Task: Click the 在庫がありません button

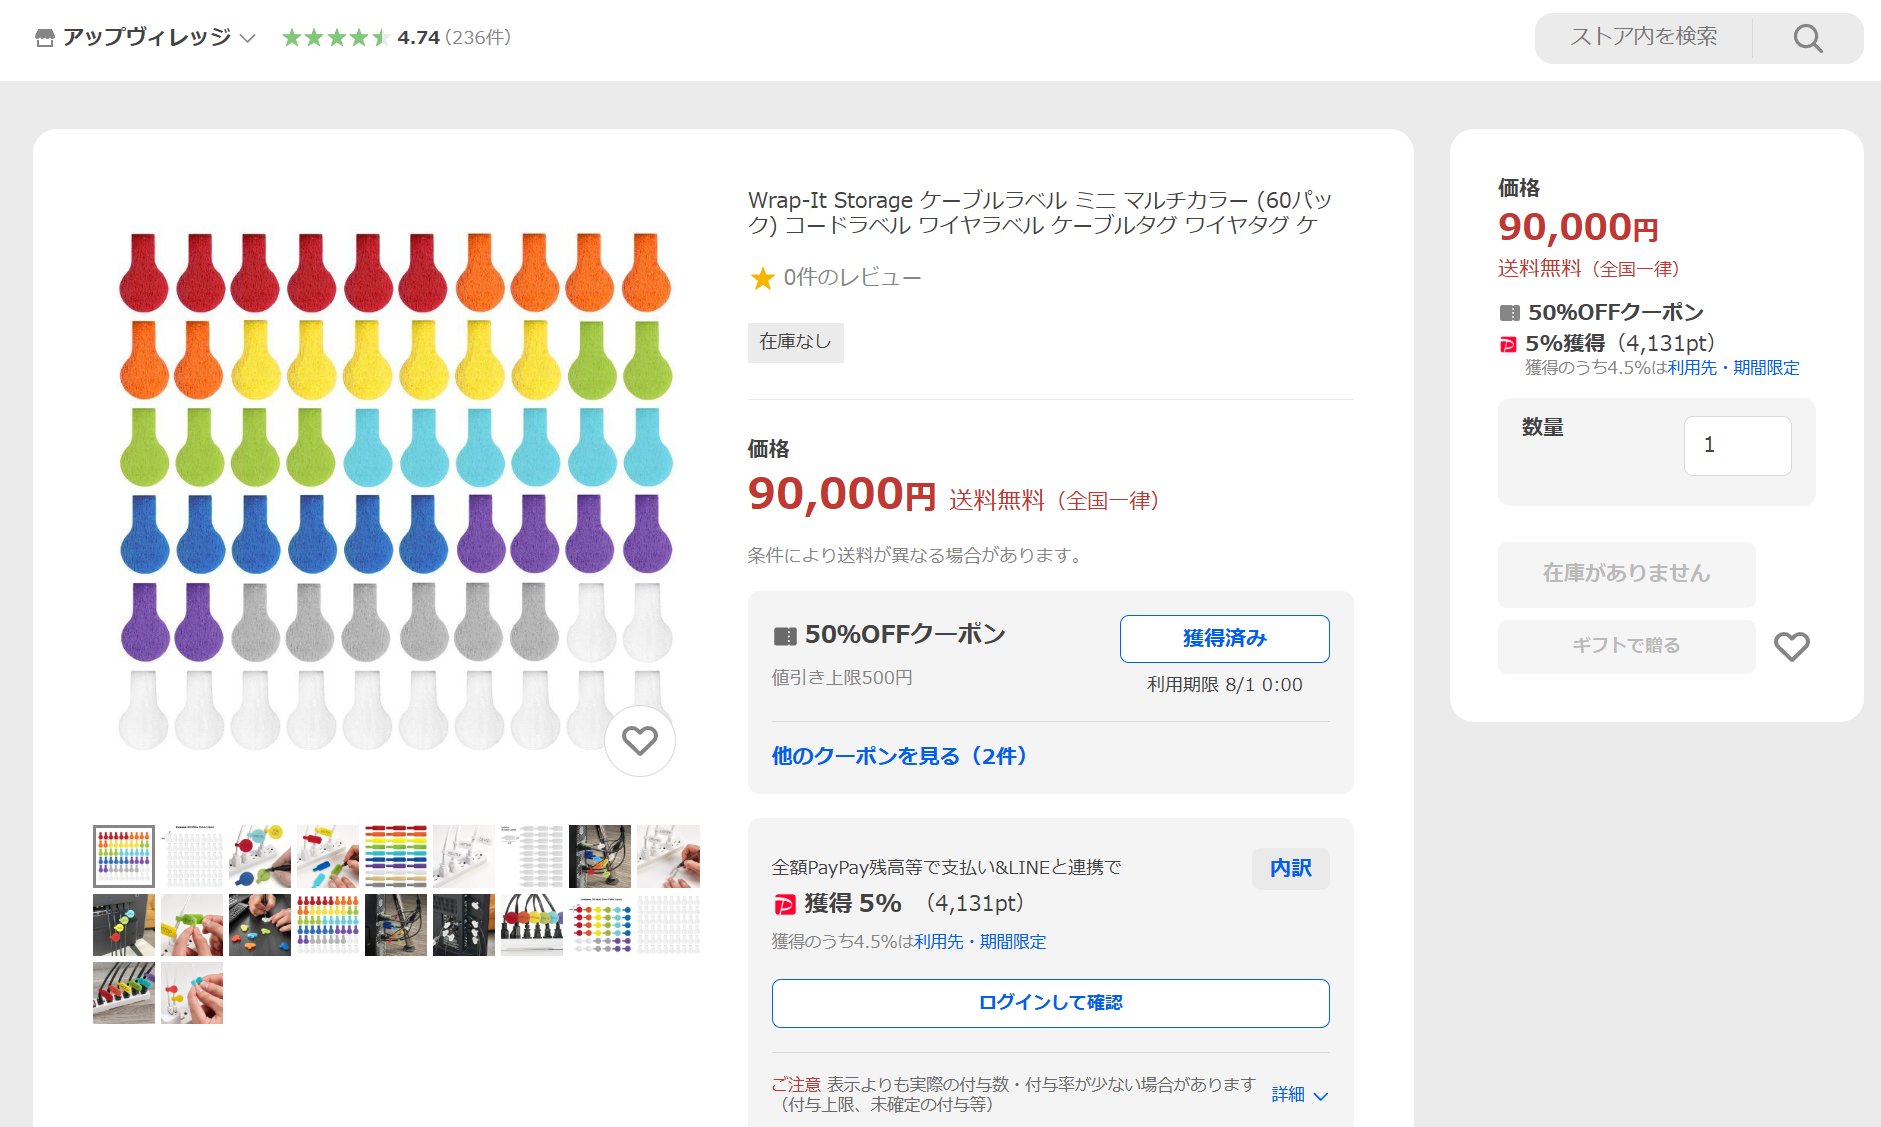Action: click(1626, 574)
